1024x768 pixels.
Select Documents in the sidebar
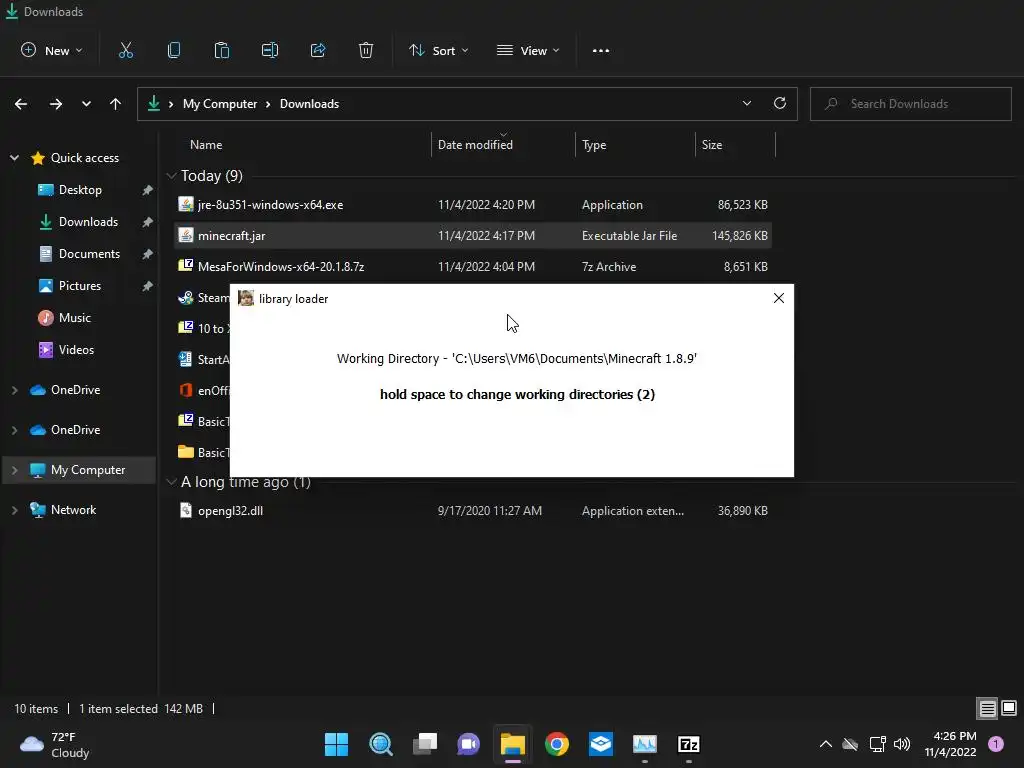coord(89,254)
